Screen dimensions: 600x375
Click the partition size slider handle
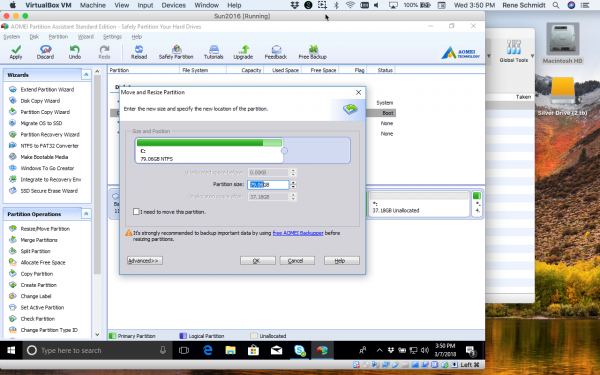pos(284,151)
